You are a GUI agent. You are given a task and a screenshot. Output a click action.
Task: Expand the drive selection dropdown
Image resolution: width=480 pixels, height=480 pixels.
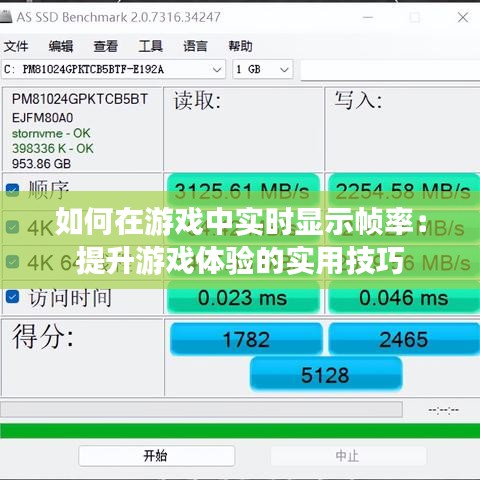pos(113,69)
